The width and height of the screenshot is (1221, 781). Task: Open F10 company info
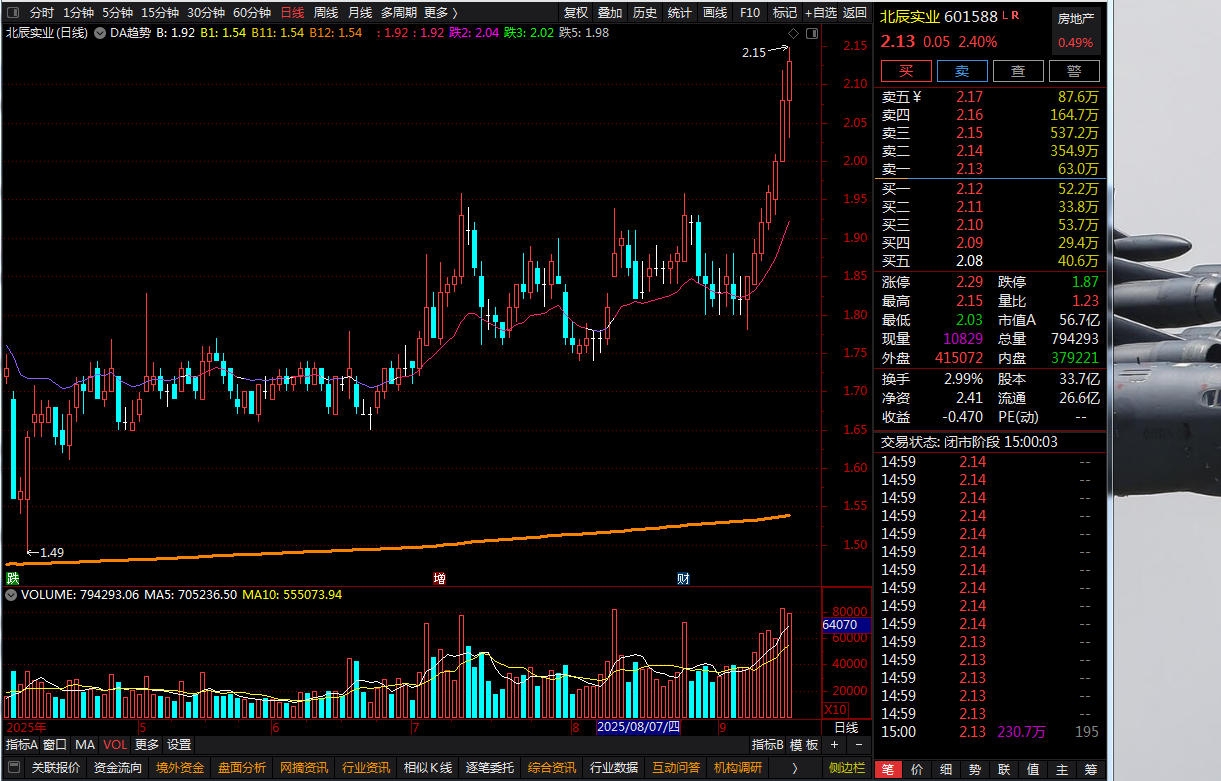click(749, 13)
